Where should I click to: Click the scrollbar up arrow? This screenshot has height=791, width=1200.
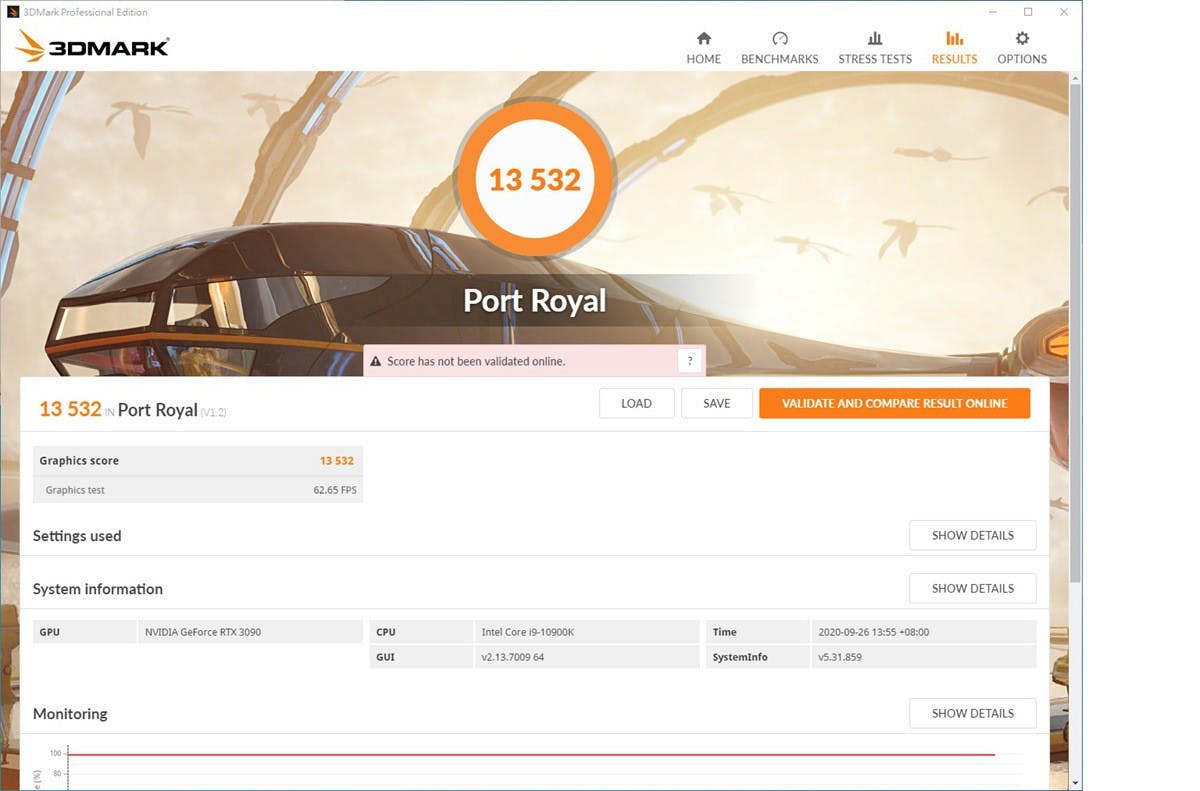coord(1075,76)
